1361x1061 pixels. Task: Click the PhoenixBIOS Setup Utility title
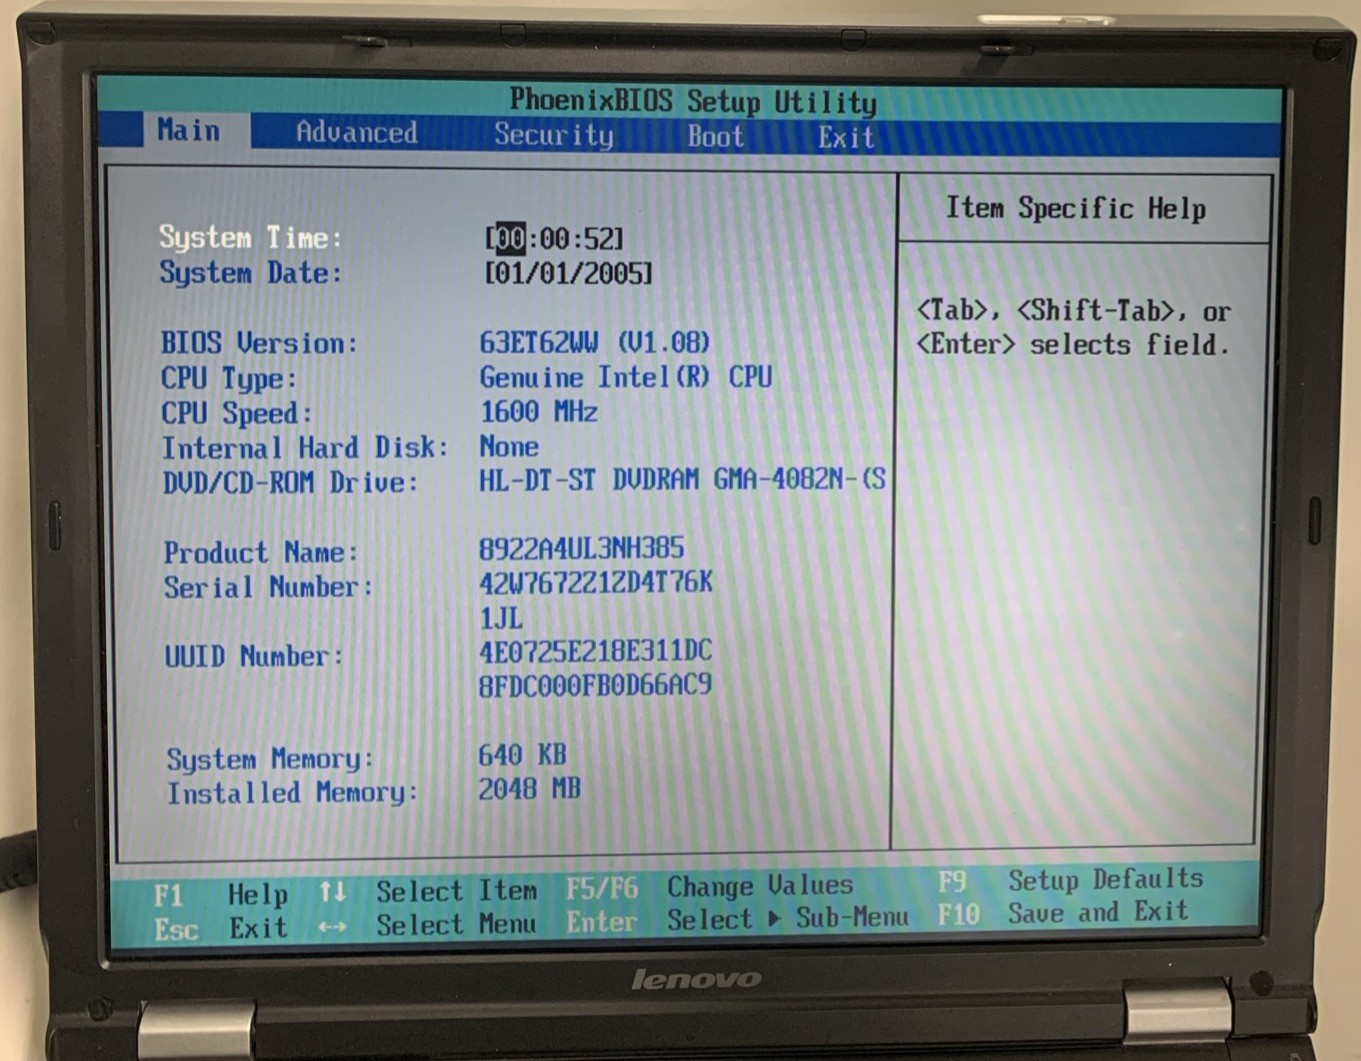(693, 101)
